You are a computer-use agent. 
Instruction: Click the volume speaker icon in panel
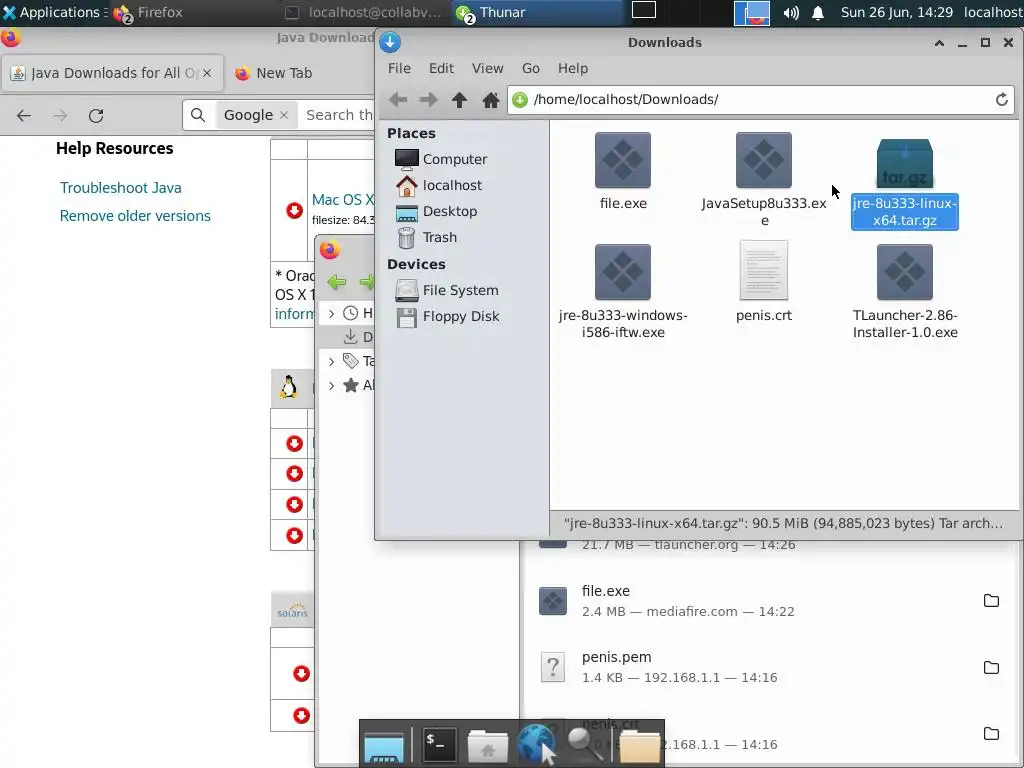791,12
